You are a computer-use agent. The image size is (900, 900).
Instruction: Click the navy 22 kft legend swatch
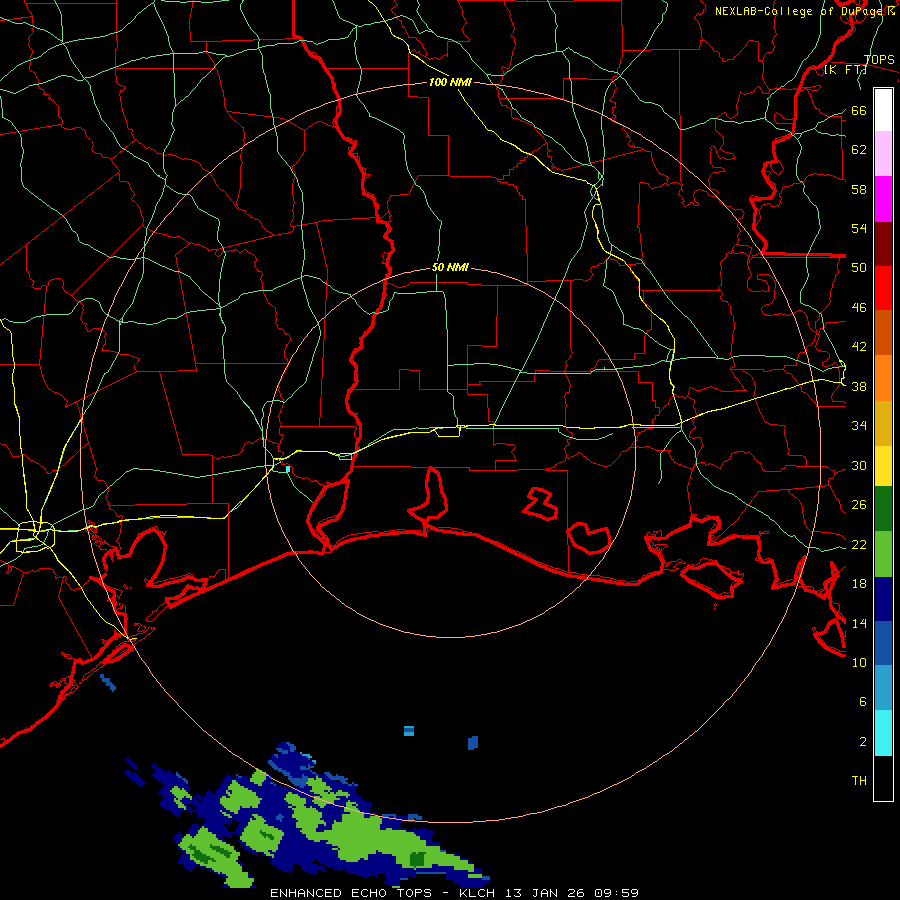883,599
